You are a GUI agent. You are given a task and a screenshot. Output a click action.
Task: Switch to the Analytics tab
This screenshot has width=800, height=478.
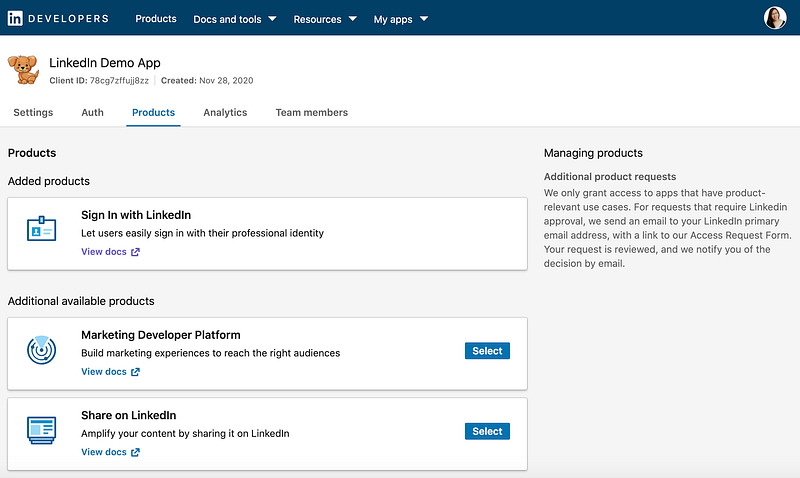click(225, 112)
